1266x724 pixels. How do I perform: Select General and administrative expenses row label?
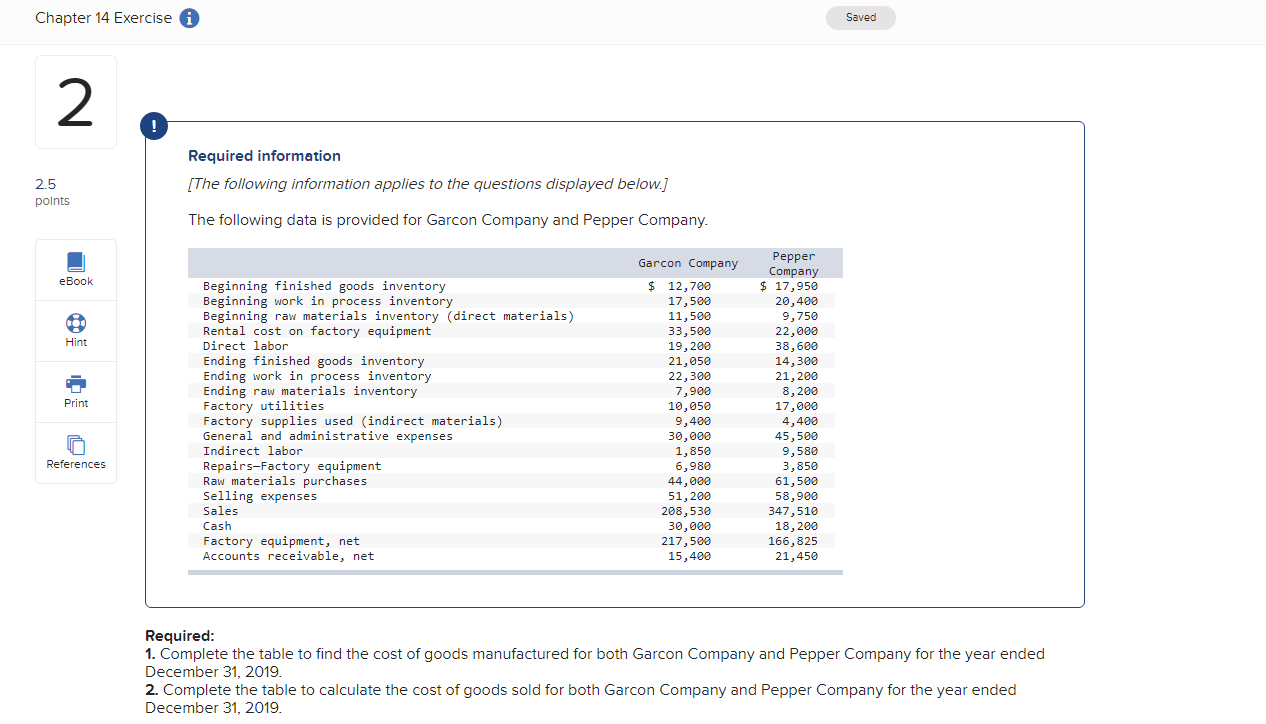click(x=327, y=436)
